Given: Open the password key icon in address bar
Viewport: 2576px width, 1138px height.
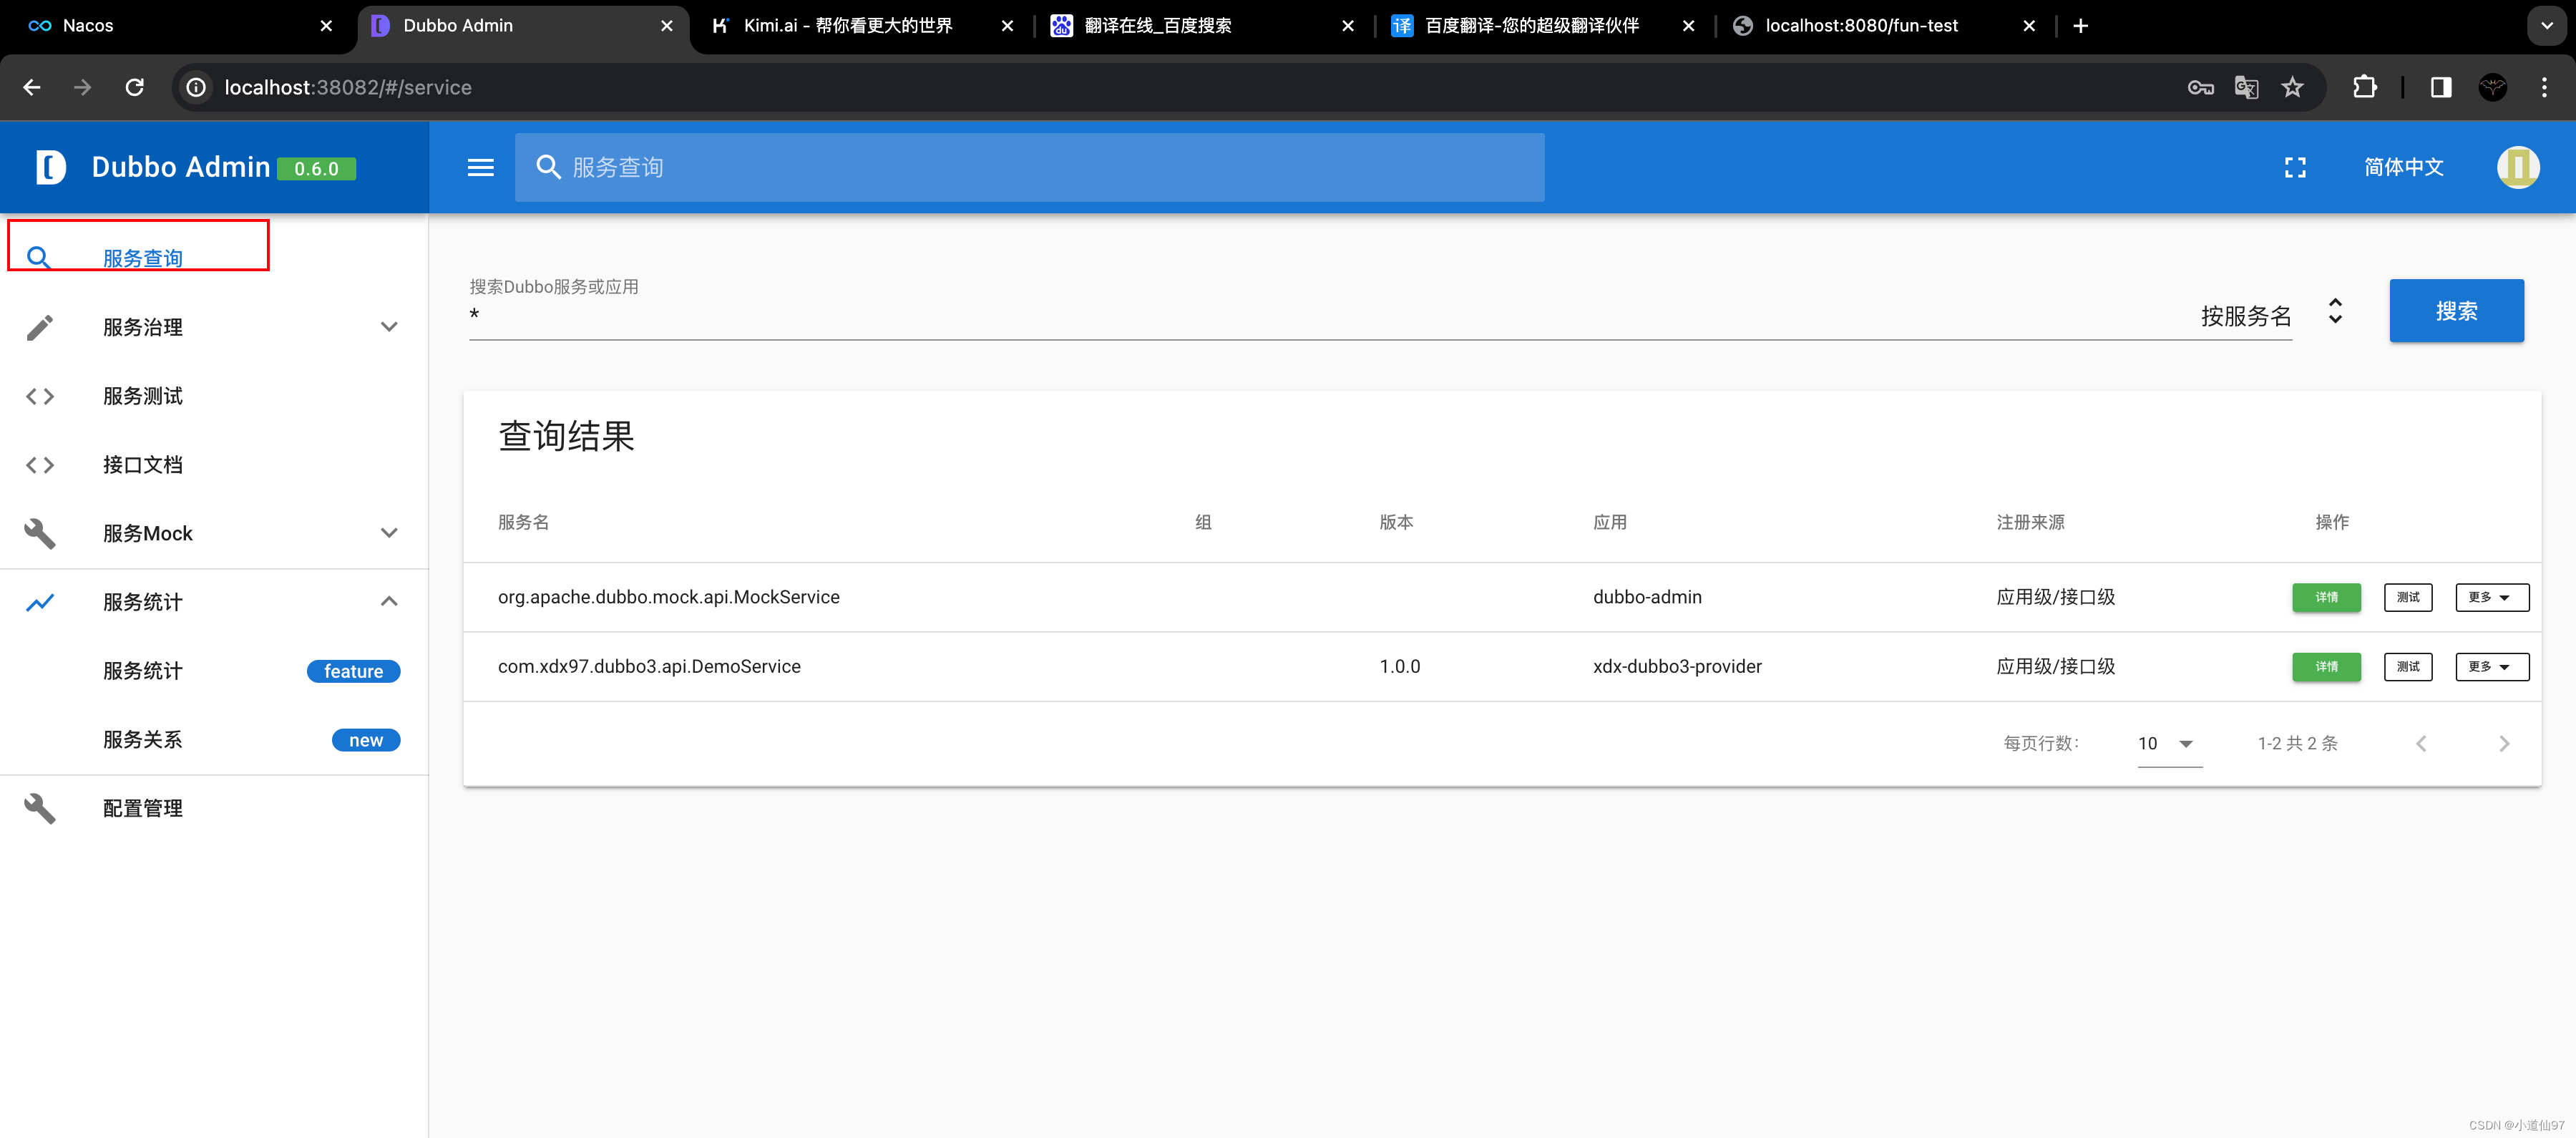Looking at the screenshot, I should point(2200,87).
